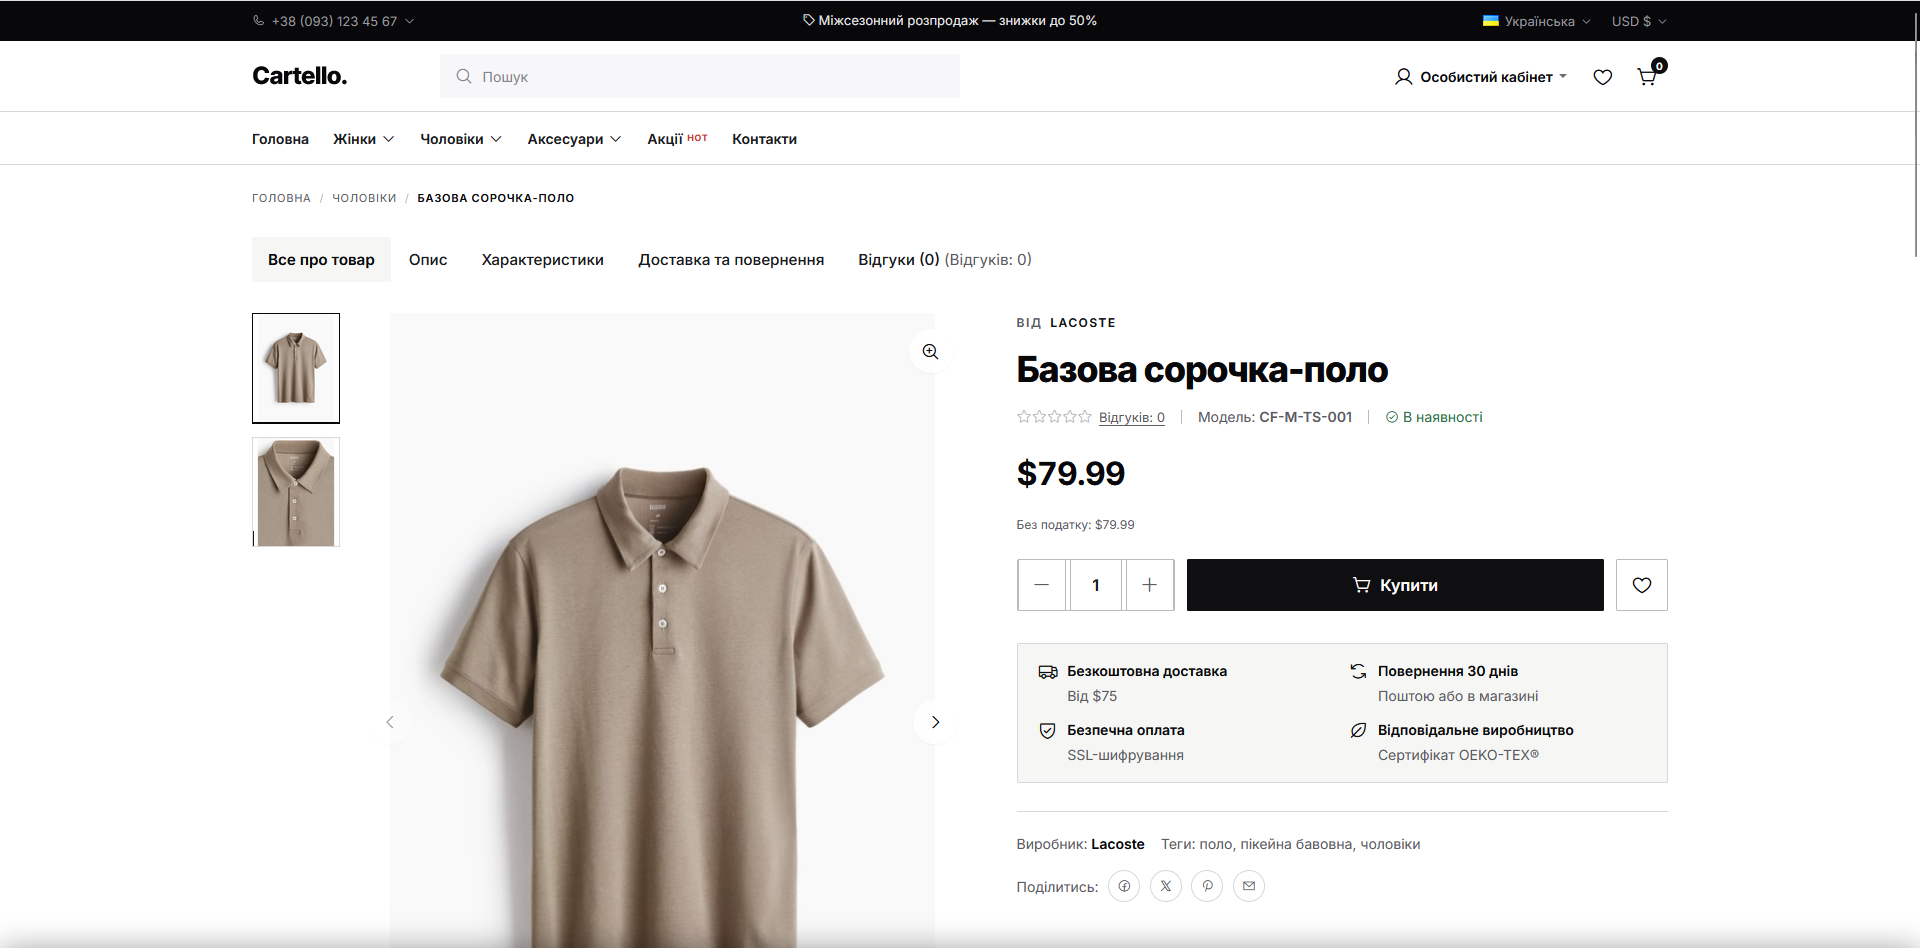This screenshot has height=948, width=1920.
Task: Open Акції HOT menu item
Action: 677,139
